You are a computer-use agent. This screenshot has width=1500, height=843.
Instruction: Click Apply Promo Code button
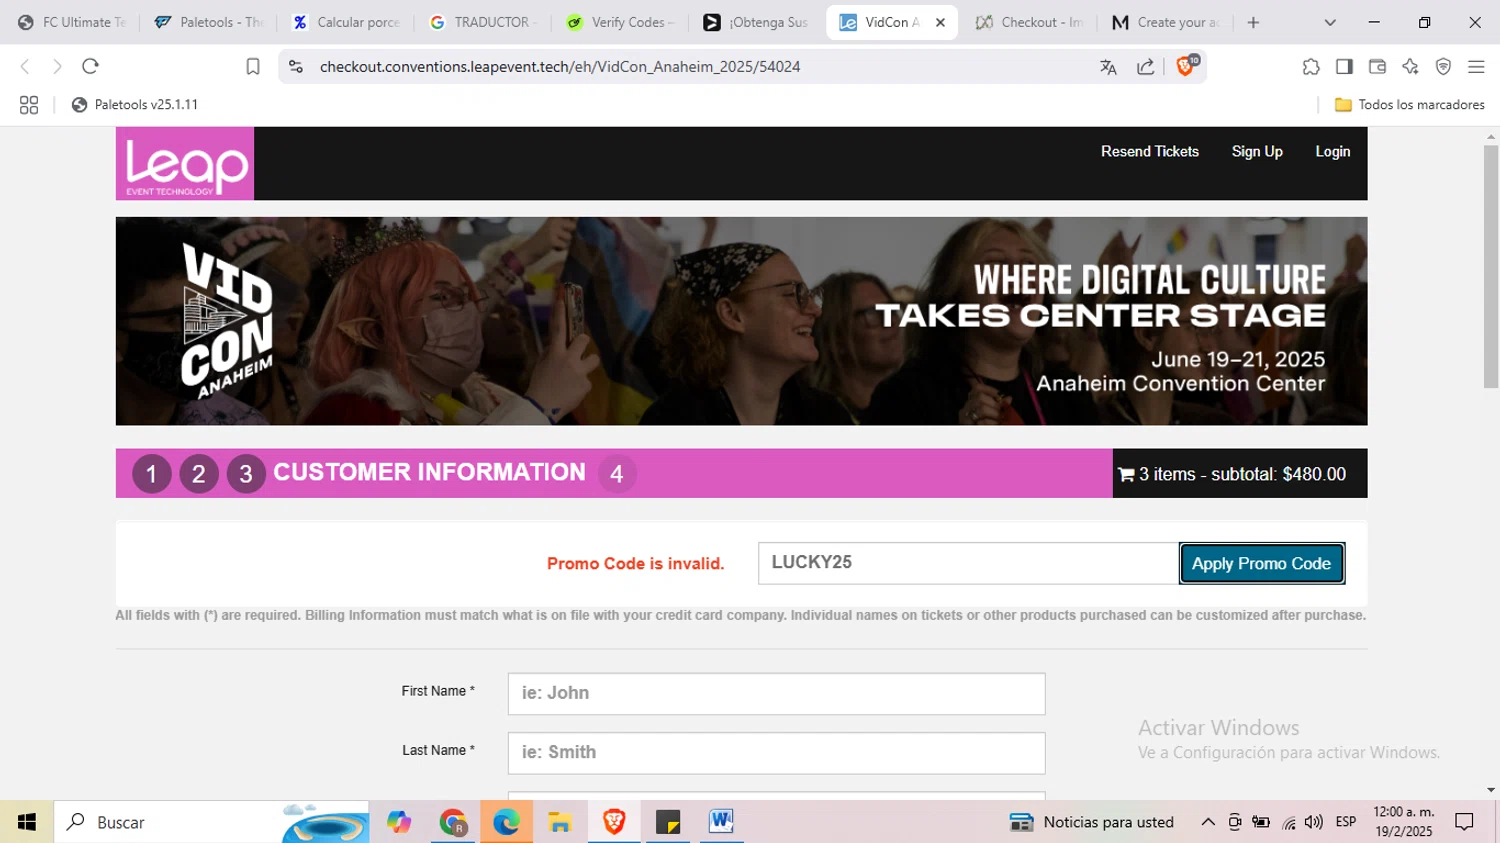pyautogui.click(x=1262, y=563)
